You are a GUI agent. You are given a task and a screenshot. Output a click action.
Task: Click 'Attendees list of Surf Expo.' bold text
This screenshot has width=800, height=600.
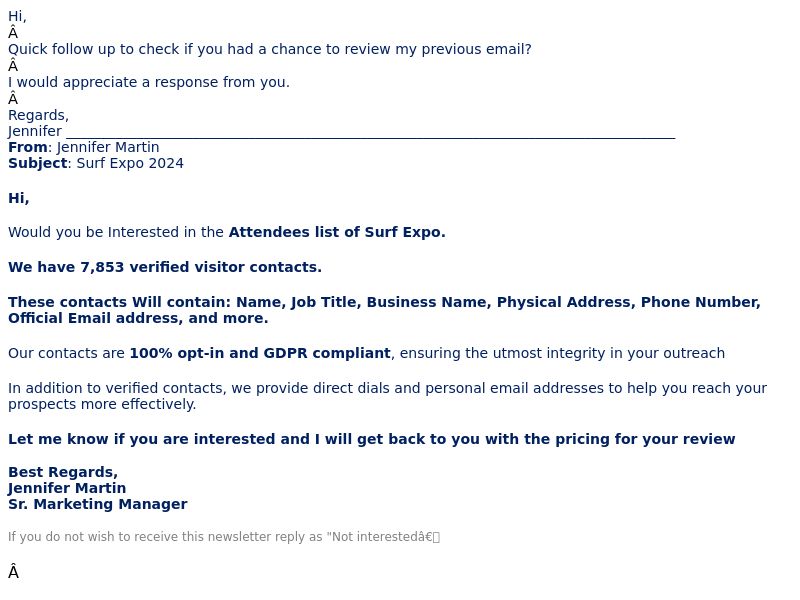pos(337,232)
